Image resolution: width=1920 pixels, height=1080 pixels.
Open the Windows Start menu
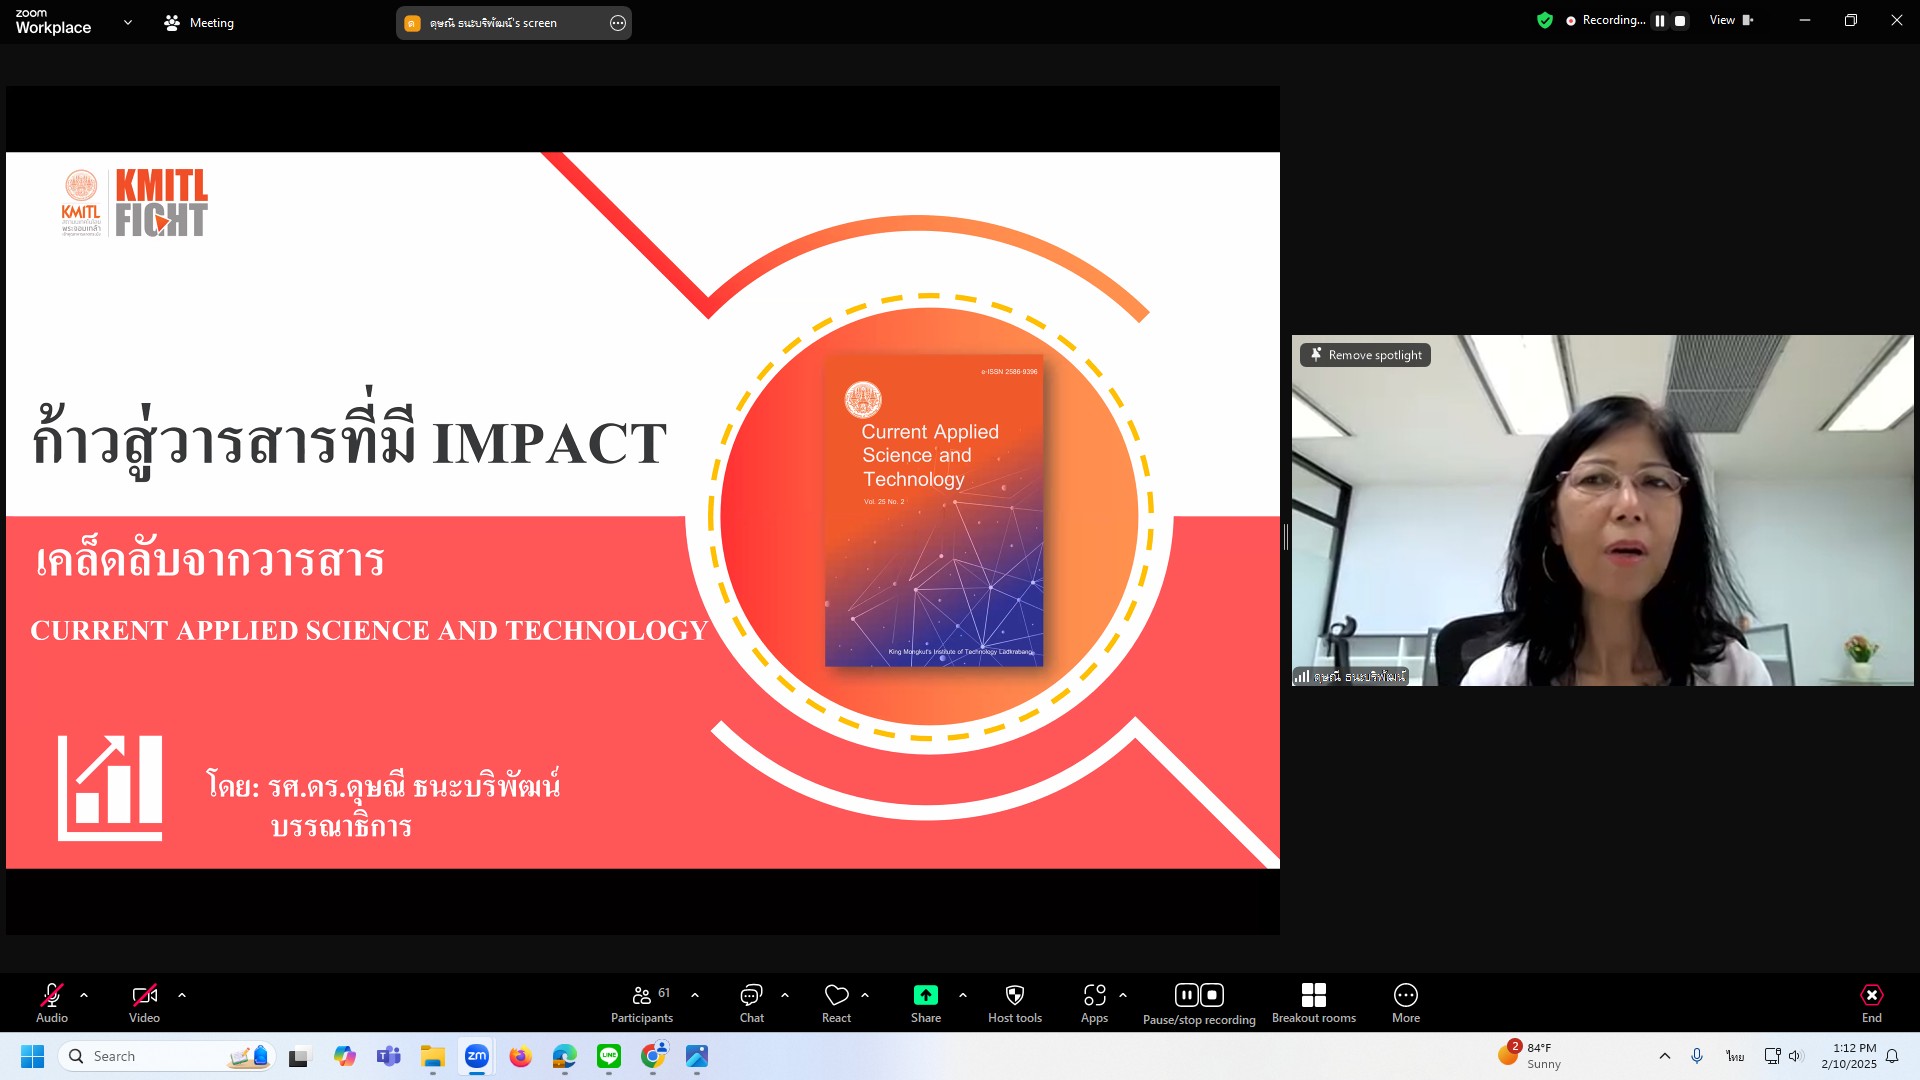pos(32,1056)
